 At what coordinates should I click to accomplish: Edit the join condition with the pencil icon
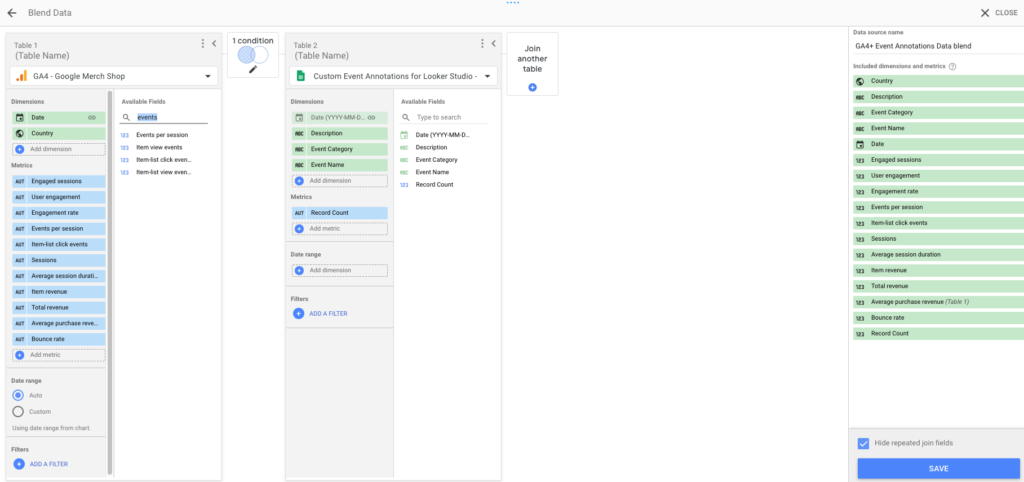pyautogui.click(x=253, y=69)
